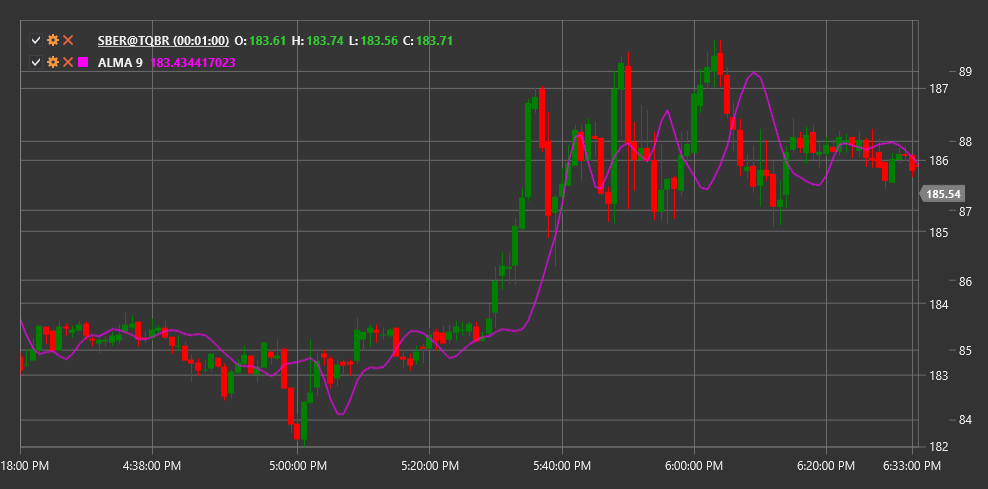
Task: Click the magenta ALMA color swatch
Action: coord(83,62)
